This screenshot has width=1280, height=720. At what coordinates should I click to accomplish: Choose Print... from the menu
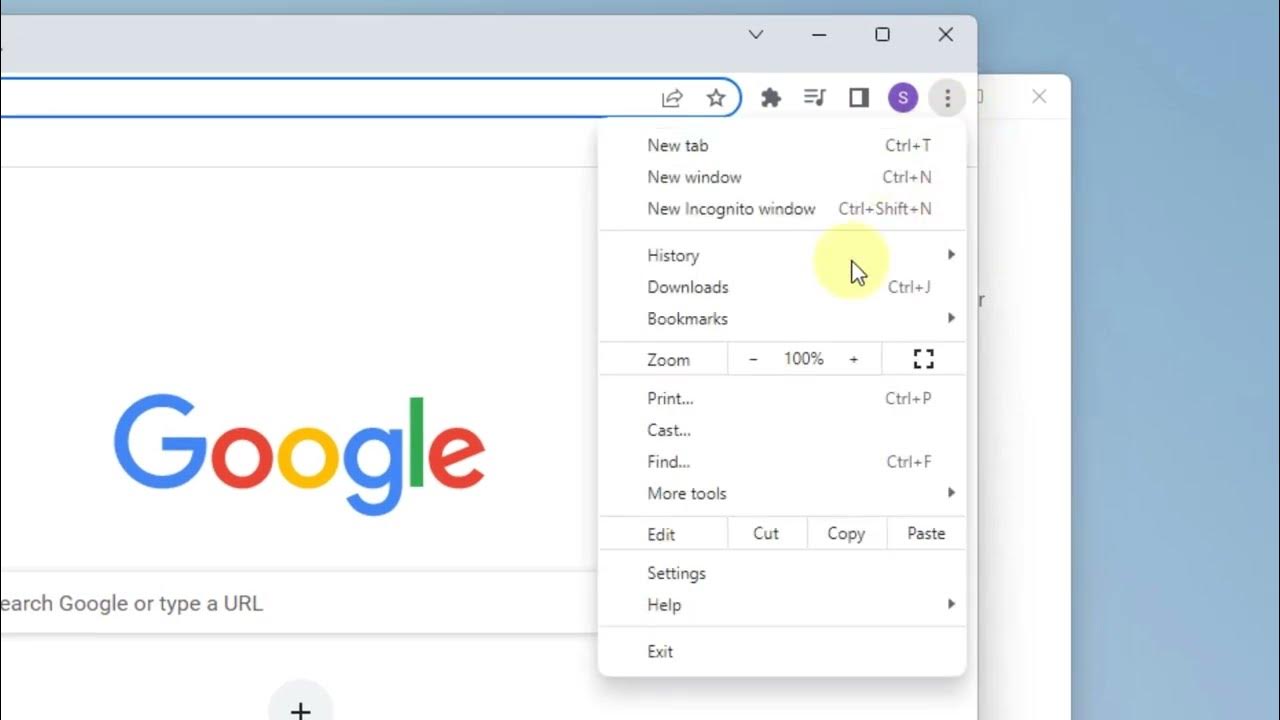(x=782, y=398)
